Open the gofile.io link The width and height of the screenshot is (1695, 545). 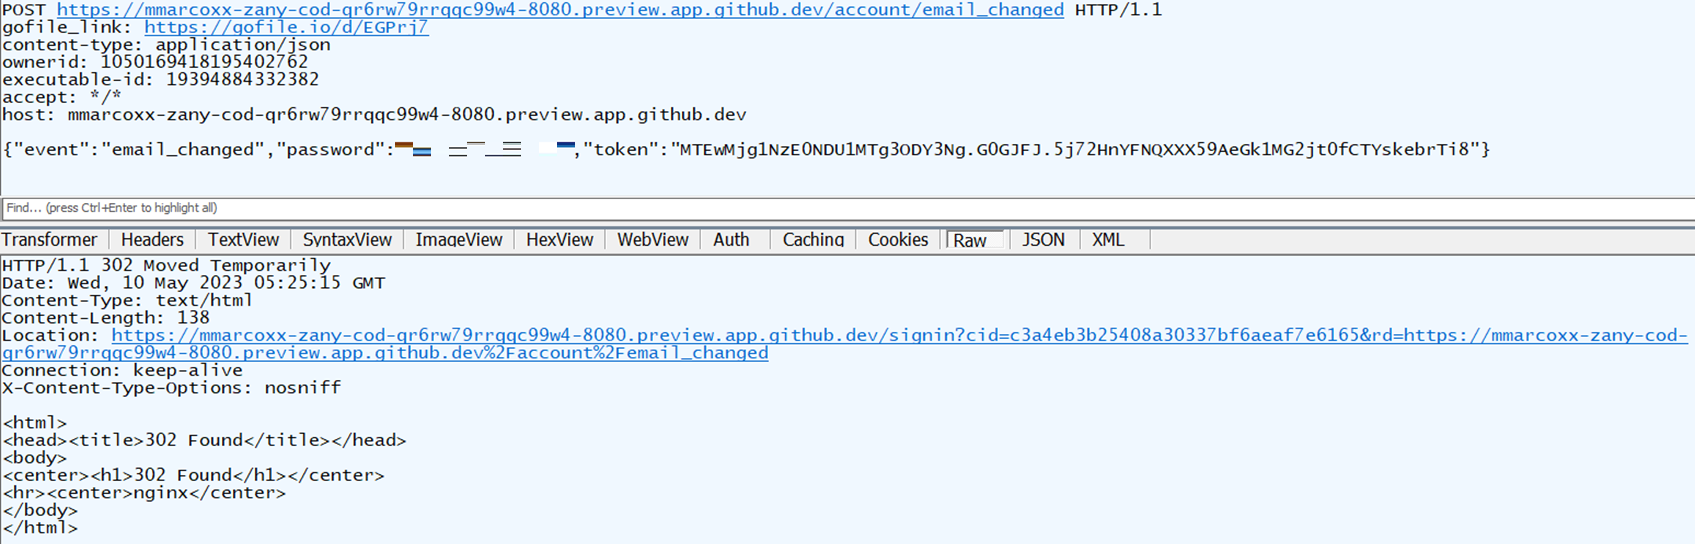click(286, 27)
